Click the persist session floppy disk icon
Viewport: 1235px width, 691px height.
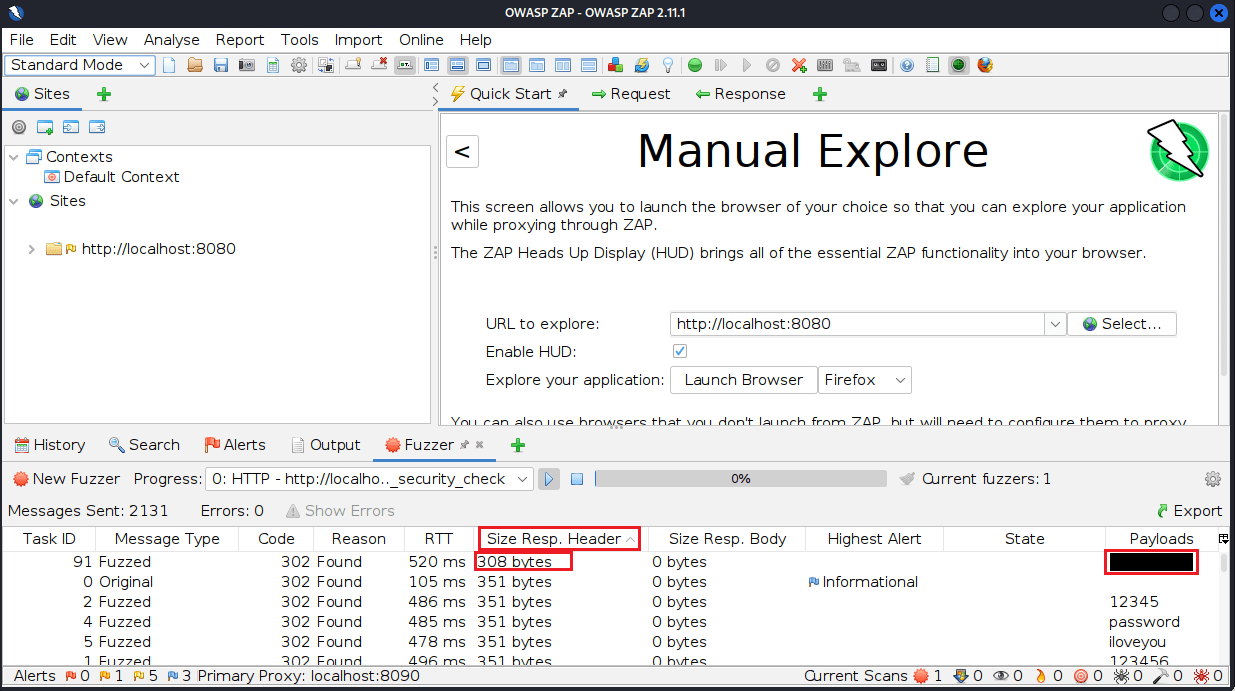point(221,65)
